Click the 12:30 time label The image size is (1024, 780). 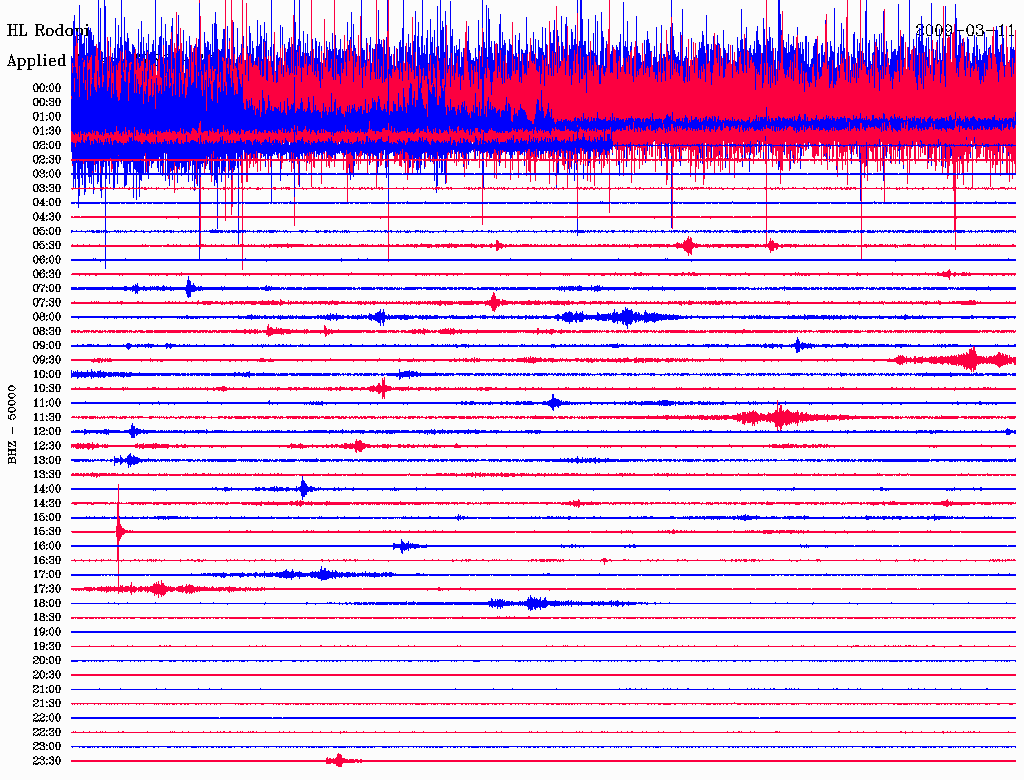(x=46, y=446)
